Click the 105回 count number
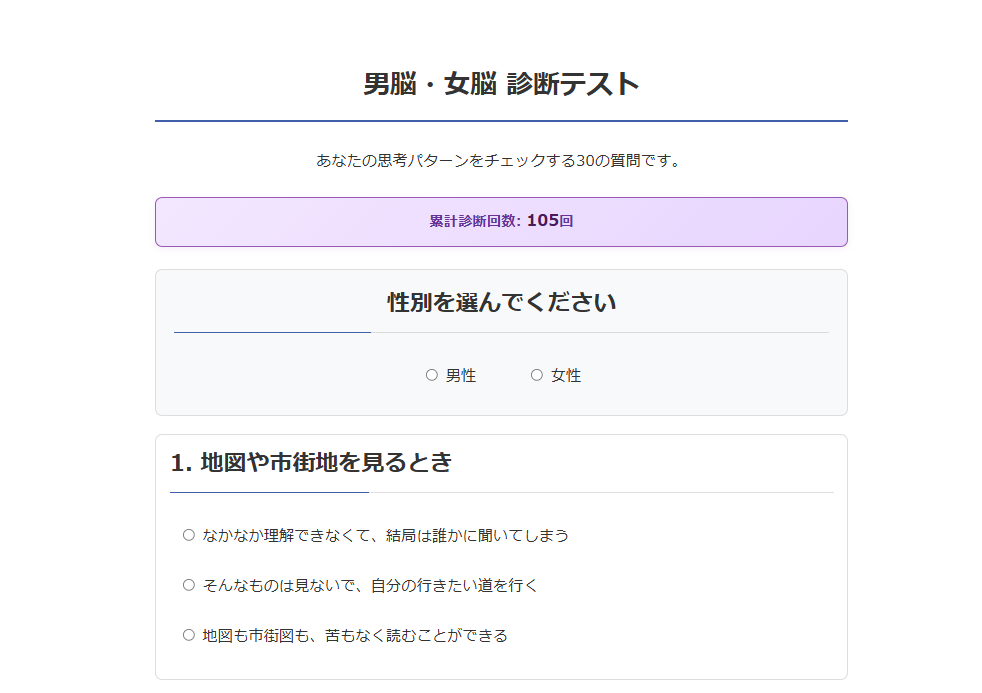The width and height of the screenshot is (982, 693). [x=550, y=220]
